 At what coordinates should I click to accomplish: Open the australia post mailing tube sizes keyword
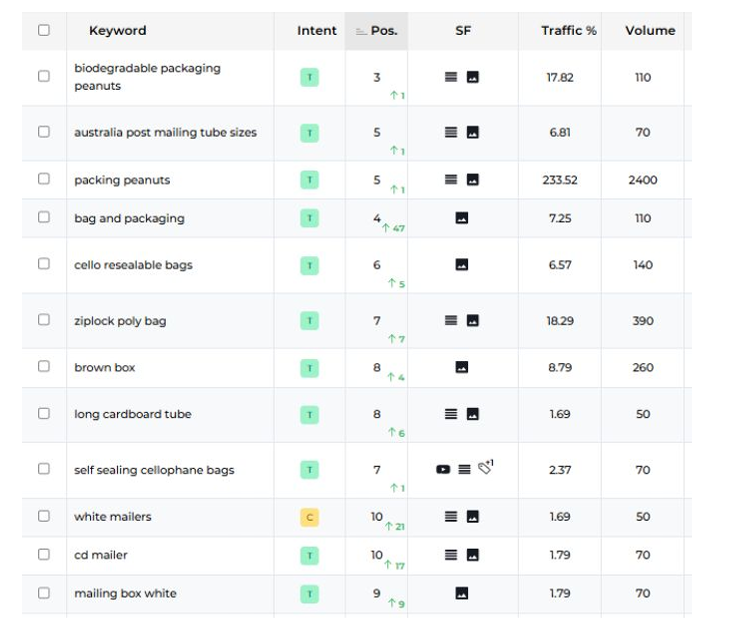pos(165,132)
